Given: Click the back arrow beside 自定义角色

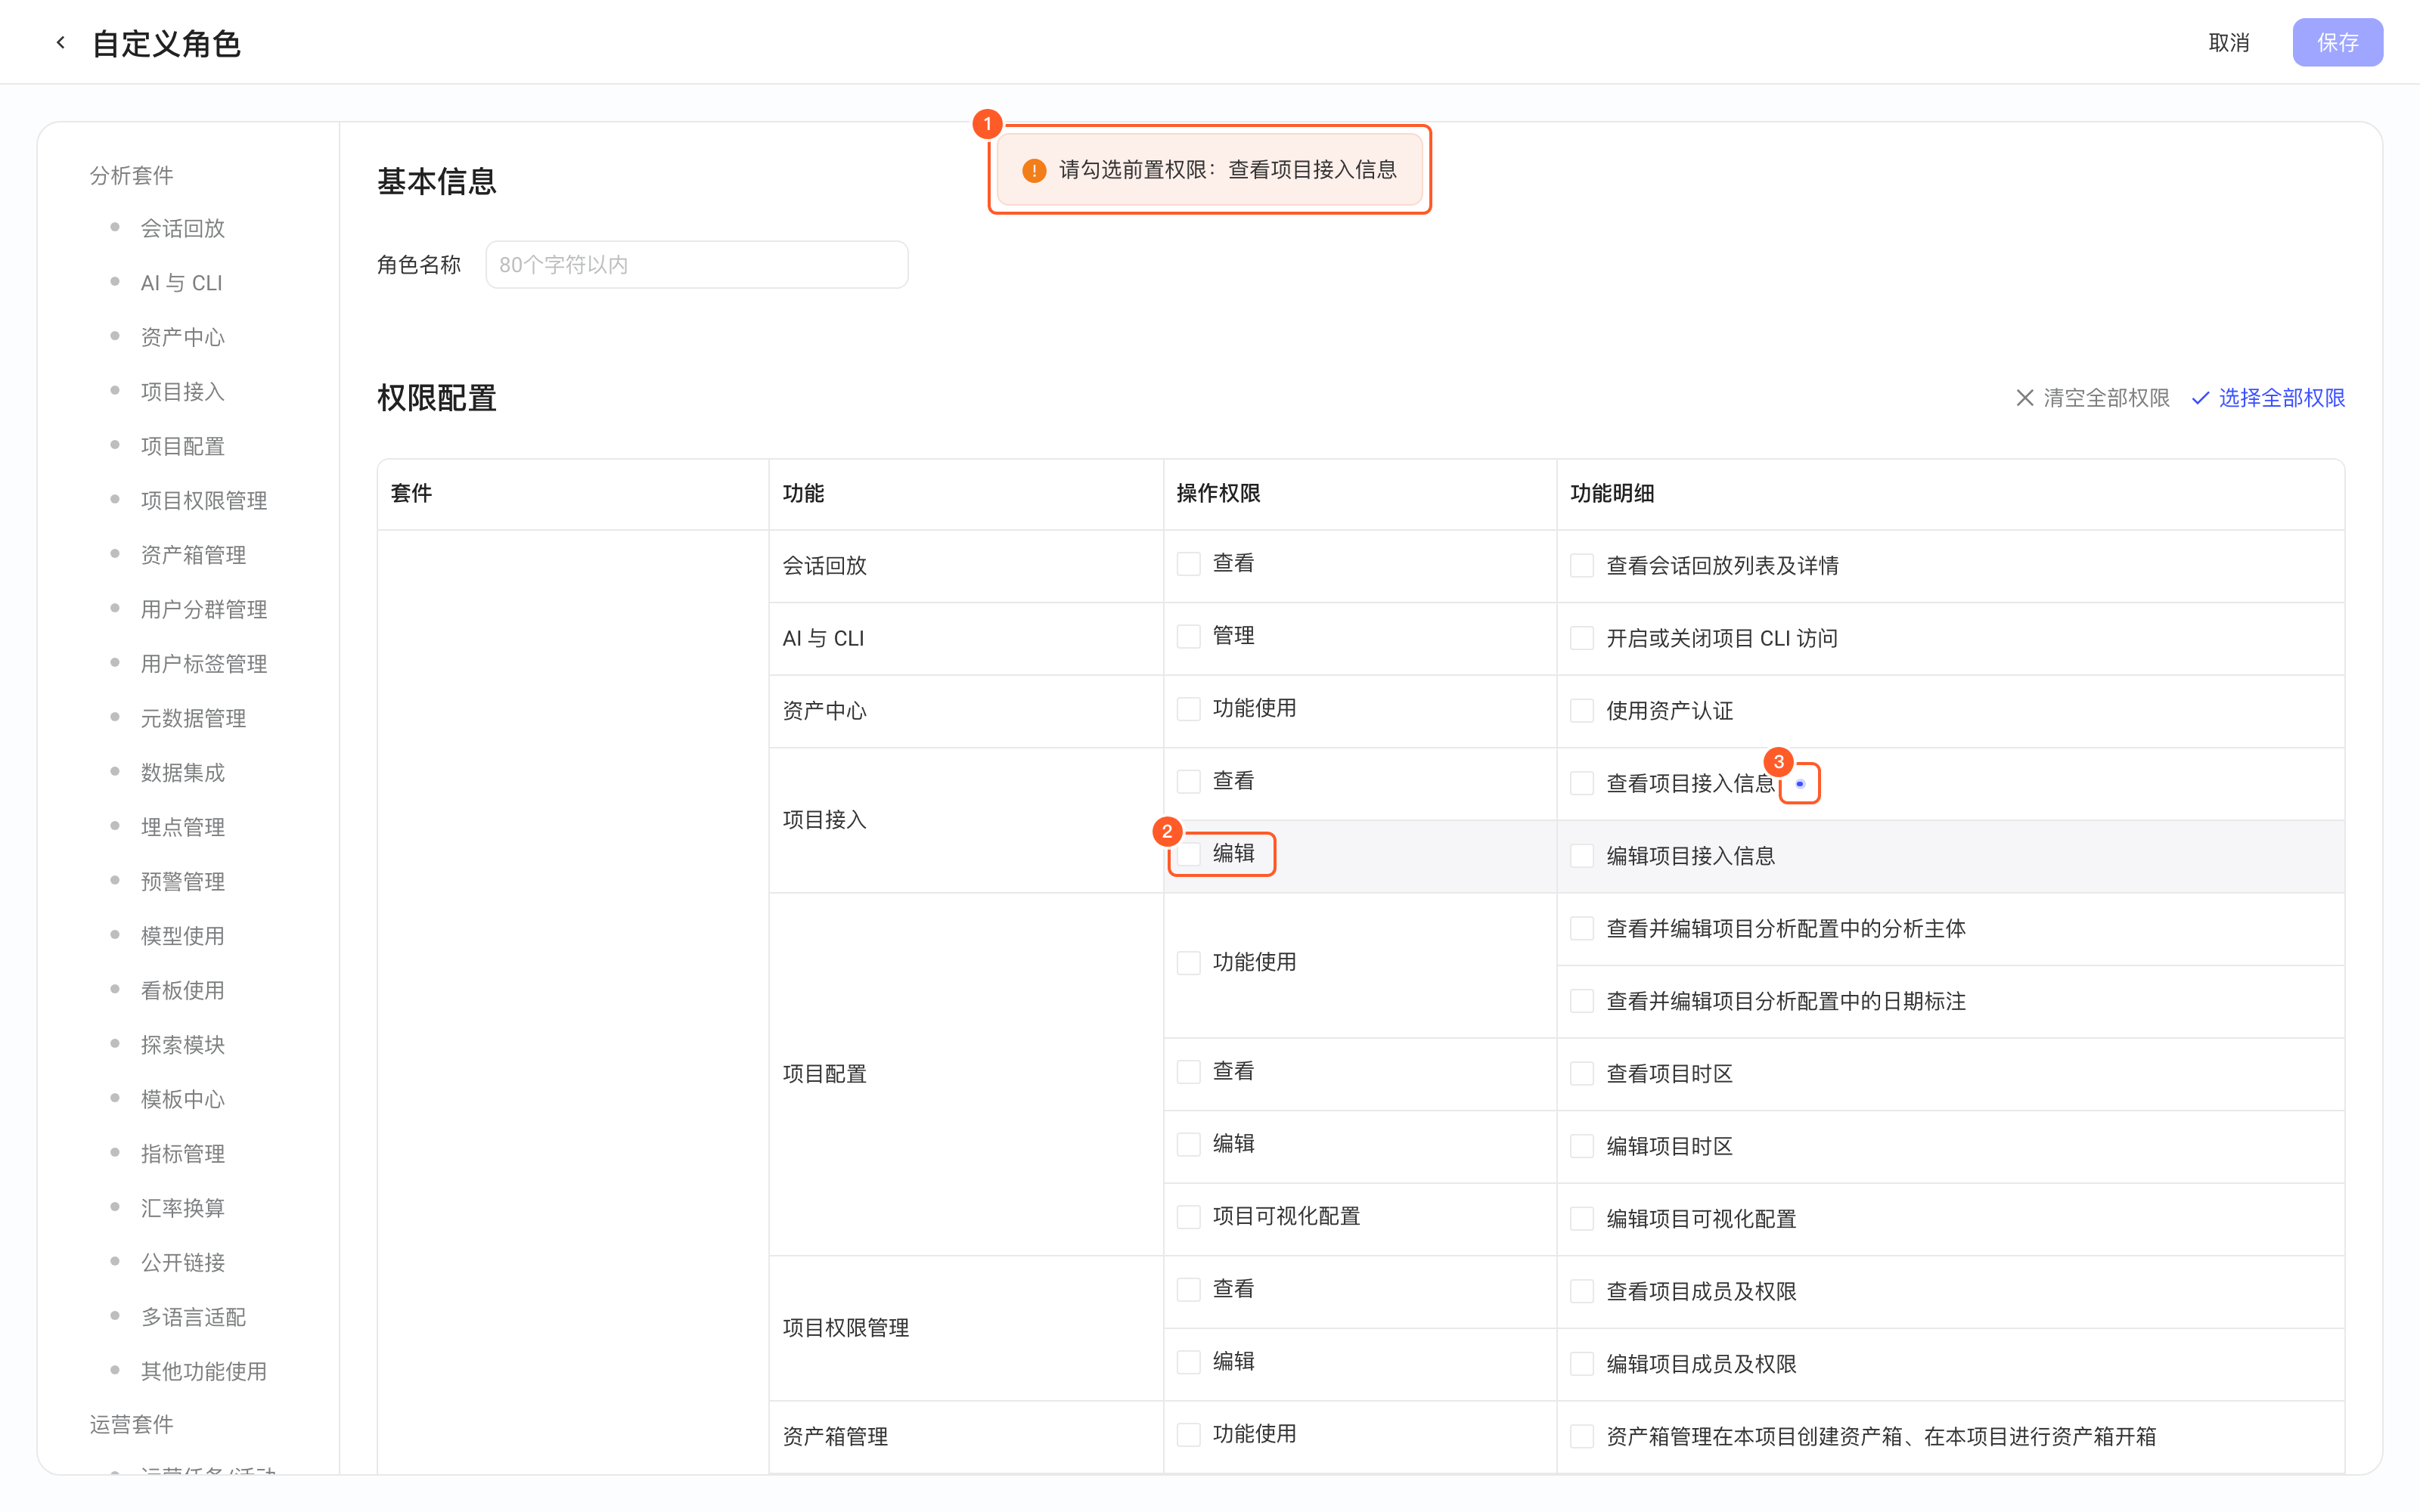Looking at the screenshot, I should coord(61,43).
